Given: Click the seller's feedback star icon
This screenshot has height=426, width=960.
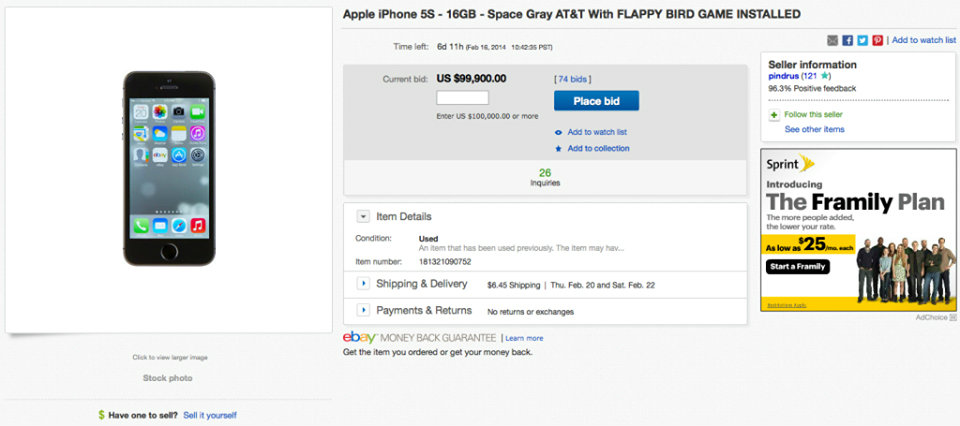Looking at the screenshot, I should pos(826,76).
